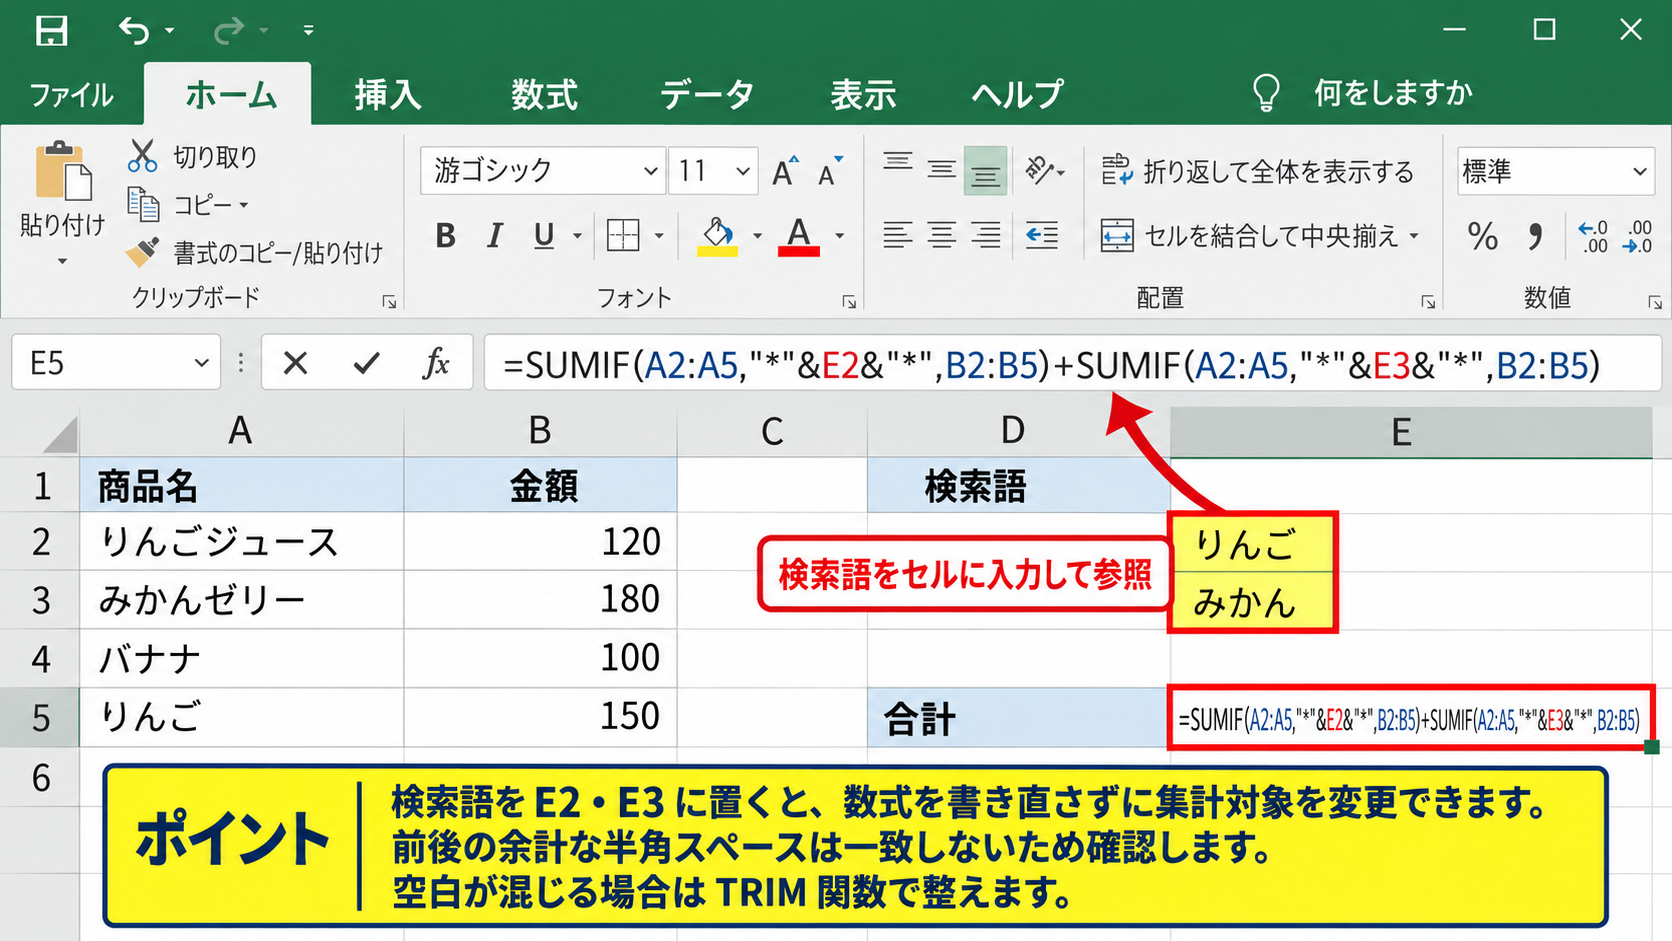Click the text orientation icon
Image resolution: width=1672 pixels, height=941 pixels.
pos(1040,171)
